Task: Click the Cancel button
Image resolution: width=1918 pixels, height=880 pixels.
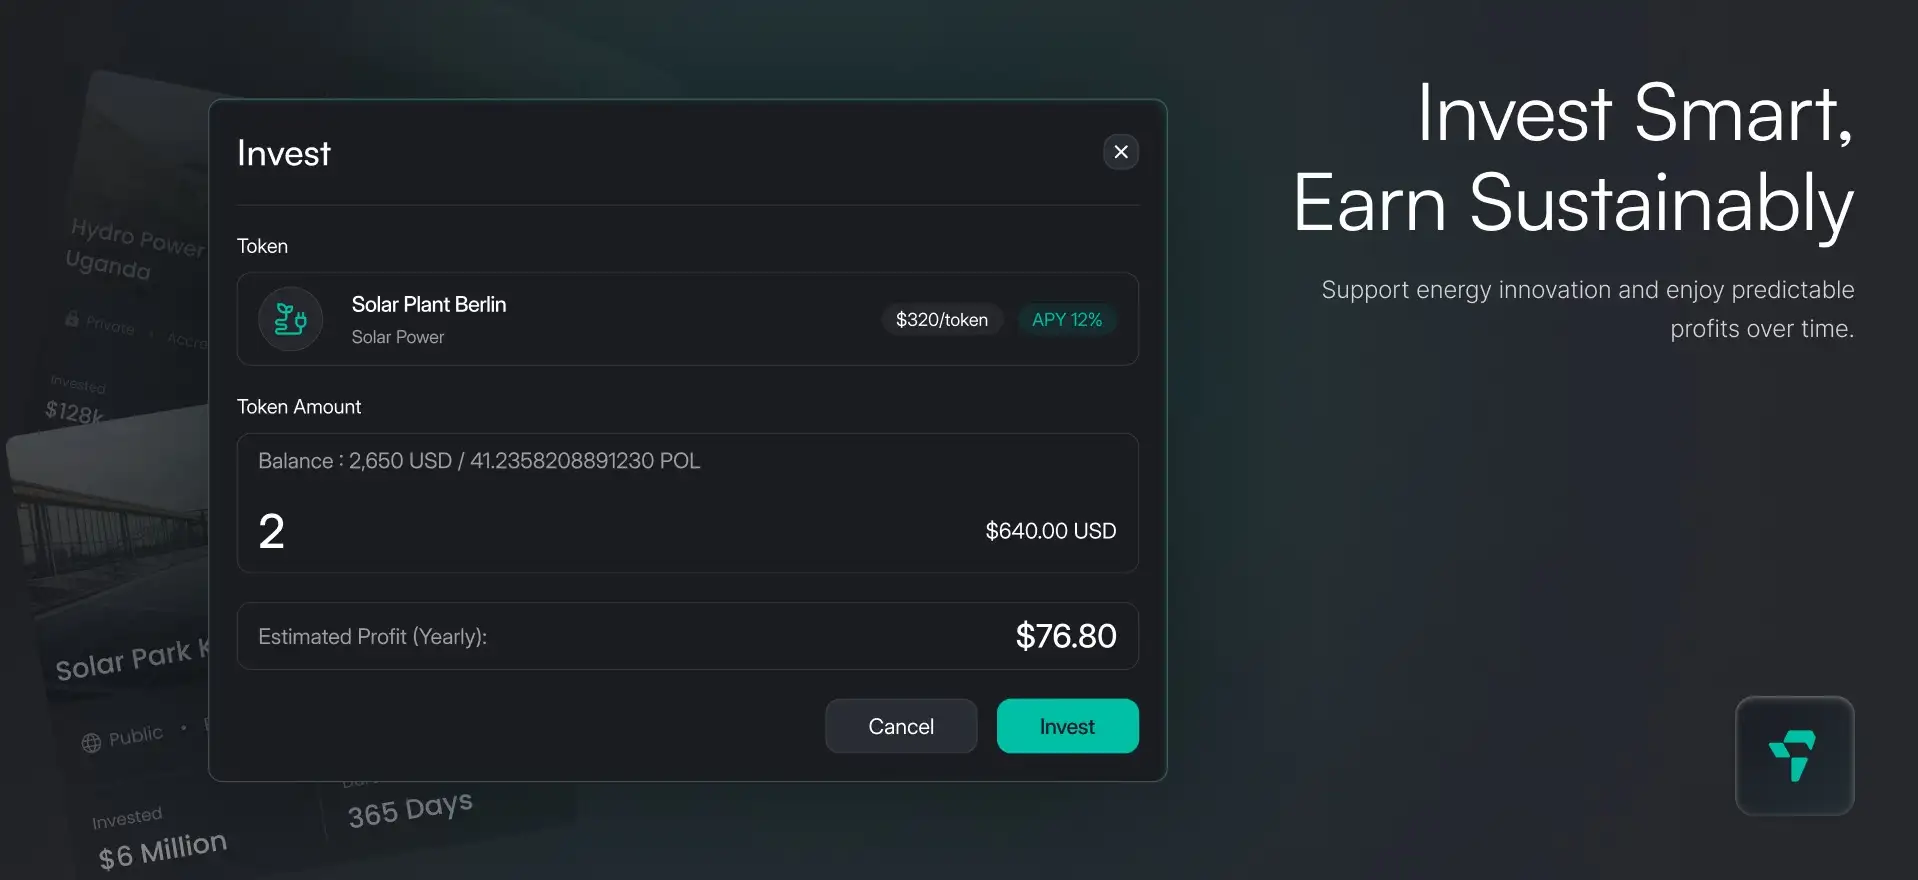Action: pos(901,726)
